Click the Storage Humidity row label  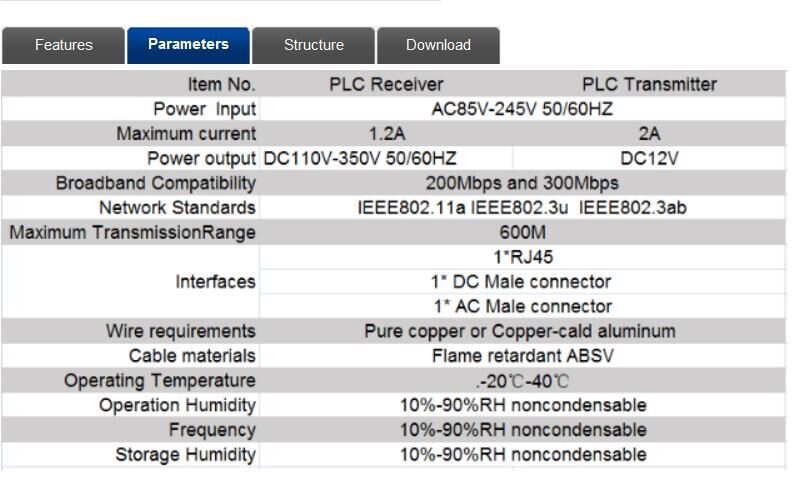(185, 455)
